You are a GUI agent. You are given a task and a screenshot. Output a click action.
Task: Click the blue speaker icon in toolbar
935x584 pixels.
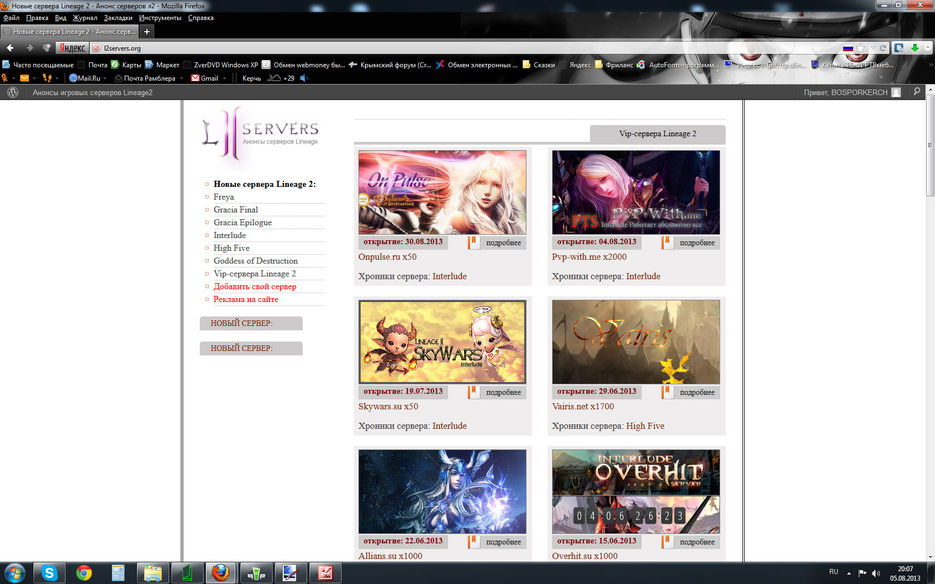pyautogui.click(x=304, y=78)
